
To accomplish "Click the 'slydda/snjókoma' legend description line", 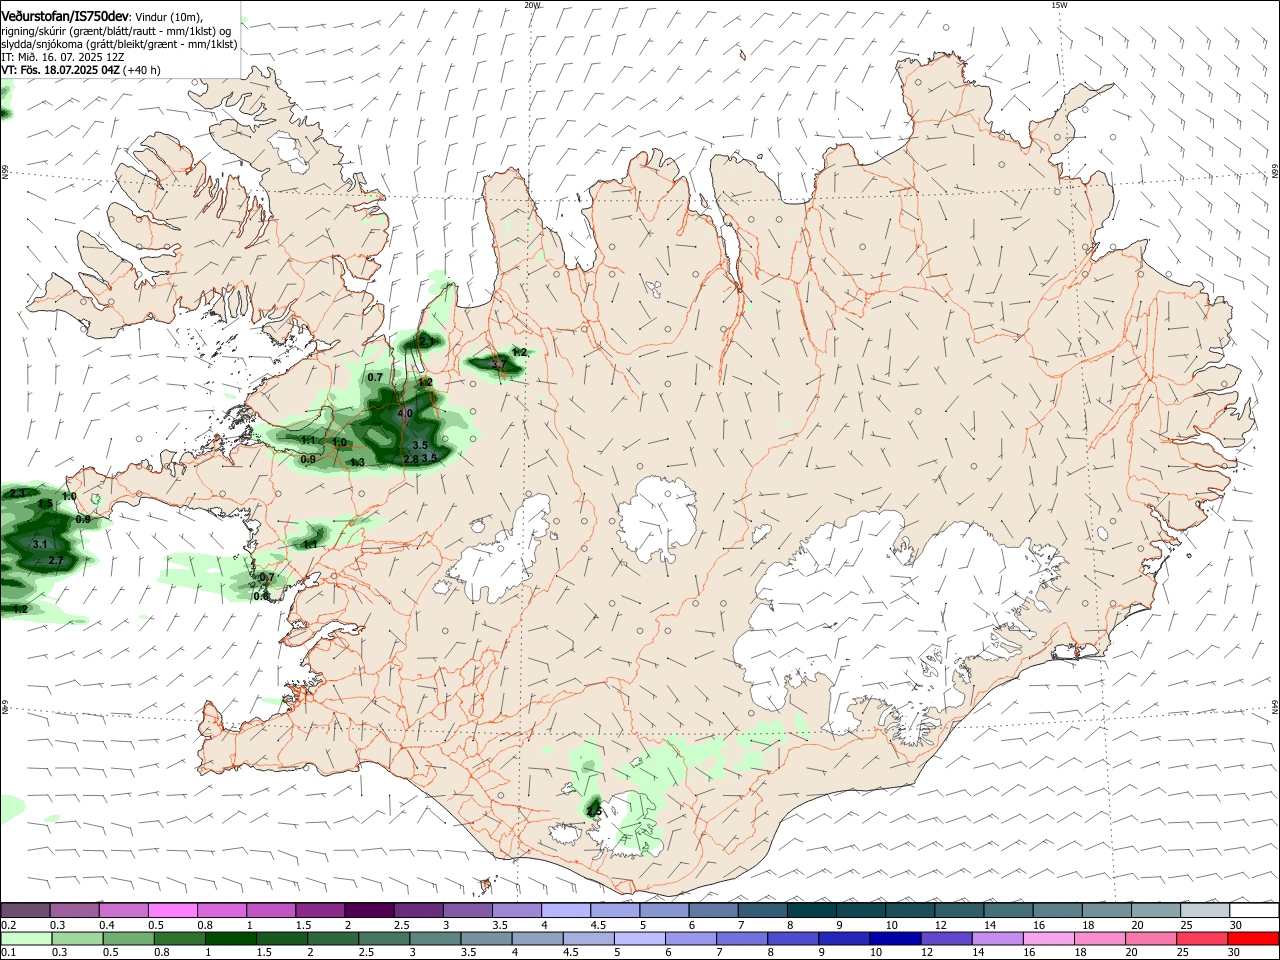I will click(x=119, y=44).
